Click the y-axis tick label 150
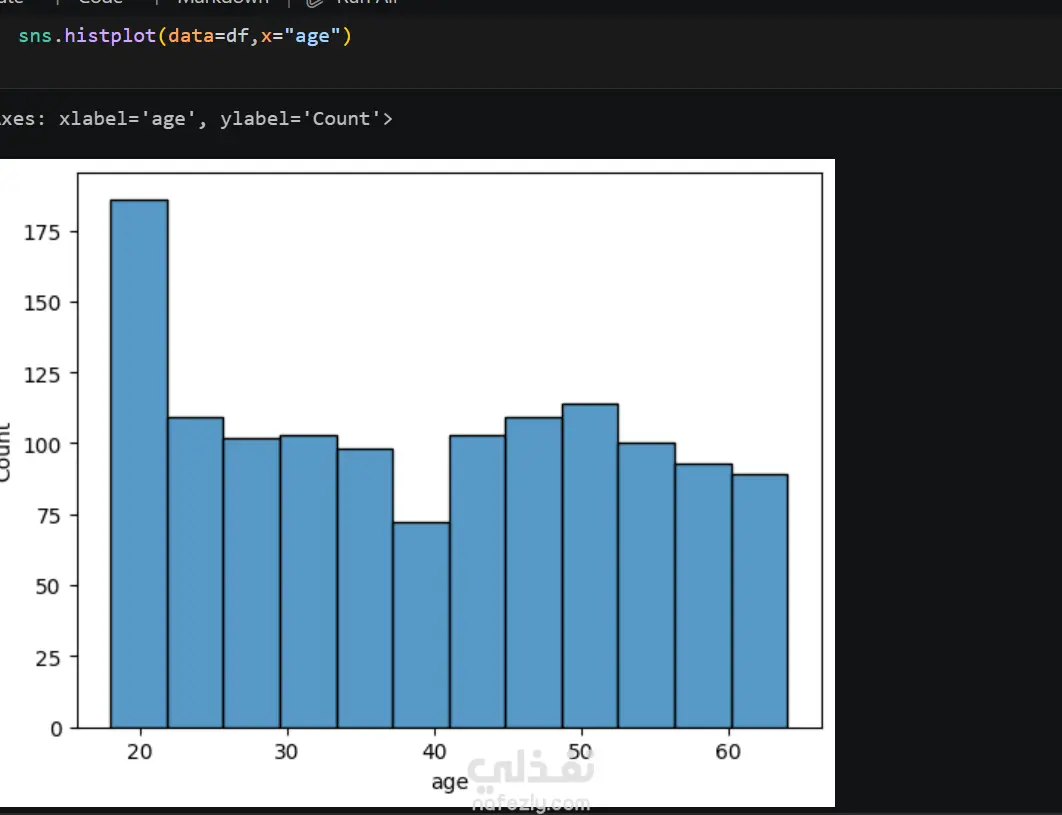Screen dimensions: 1062x815 (x=42, y=303)
